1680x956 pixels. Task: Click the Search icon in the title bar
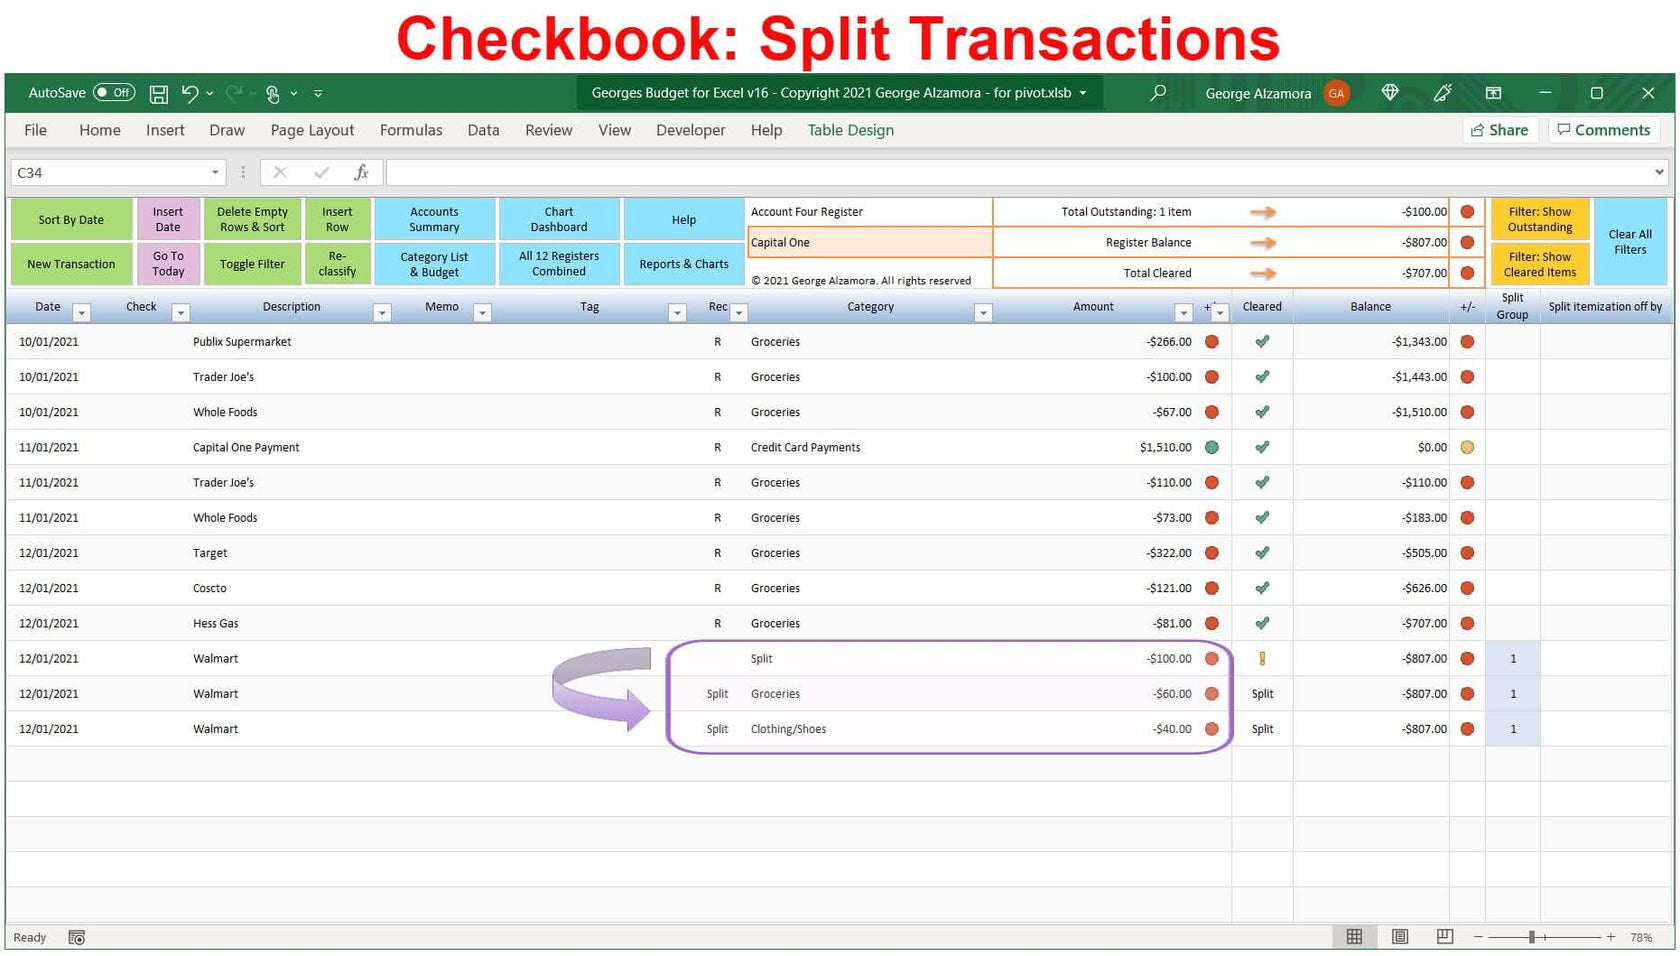(x=1157, y=93)
